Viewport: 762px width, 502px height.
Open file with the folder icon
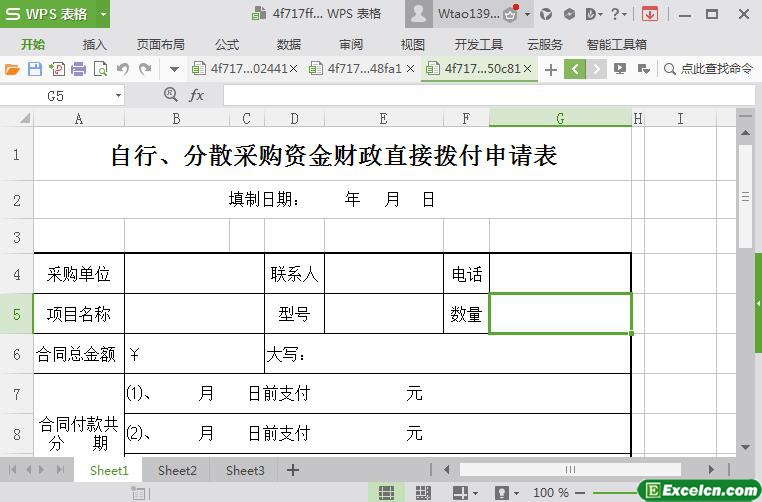tap(12, 69)
